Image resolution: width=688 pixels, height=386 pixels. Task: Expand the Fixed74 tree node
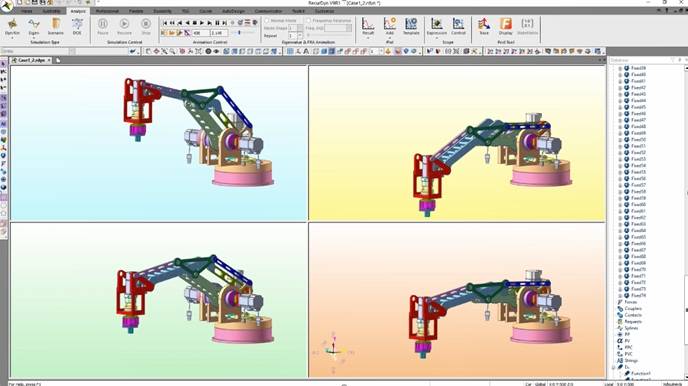(620, 296)
